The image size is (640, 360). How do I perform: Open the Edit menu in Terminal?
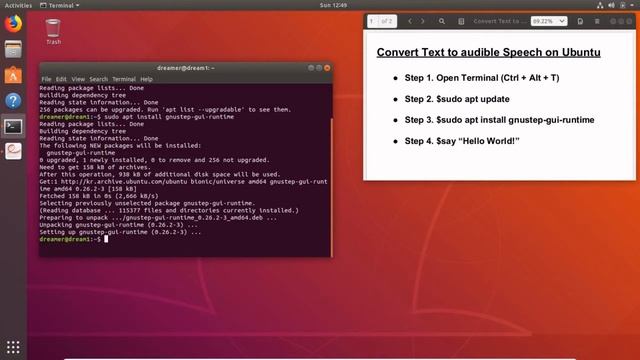(61, 79)
